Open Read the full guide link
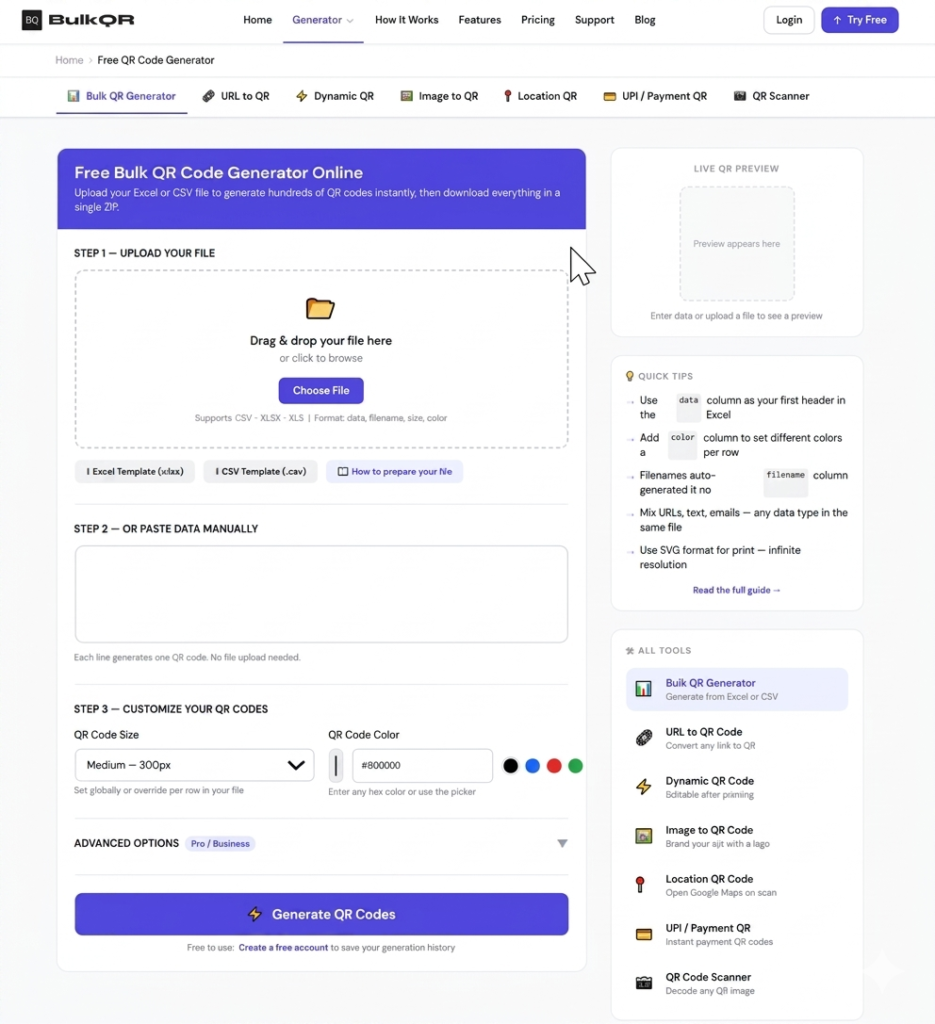 point(736,590)
